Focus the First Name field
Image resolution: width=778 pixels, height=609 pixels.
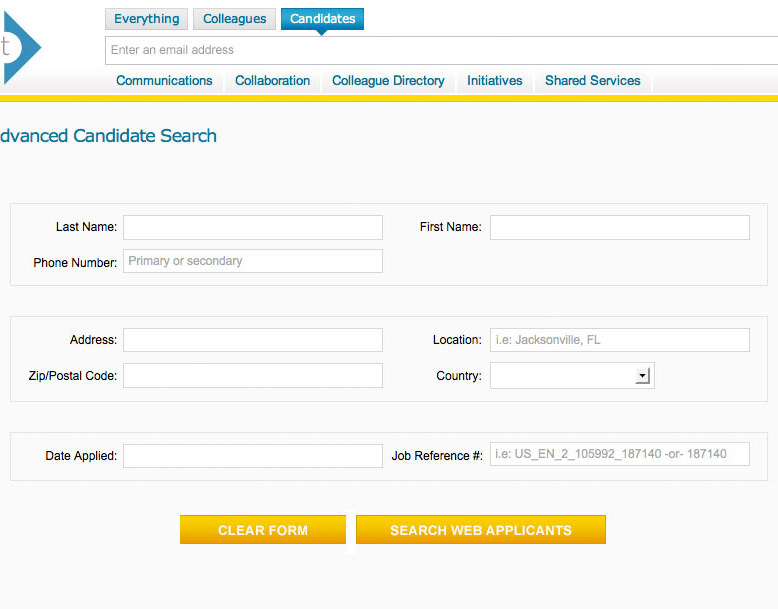click(x=620, y=227)
